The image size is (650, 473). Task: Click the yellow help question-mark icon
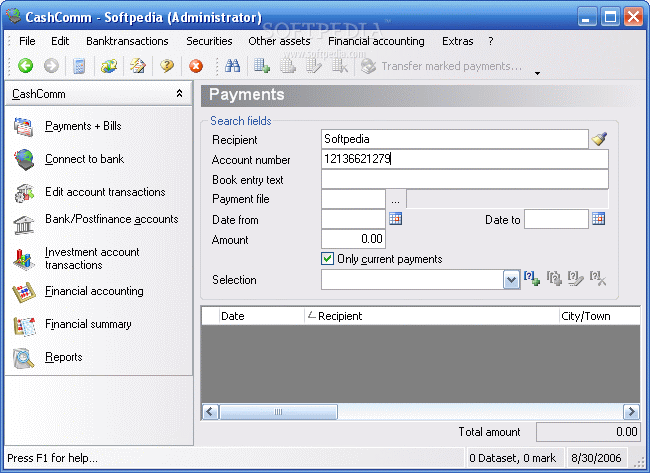pos(167,66)
